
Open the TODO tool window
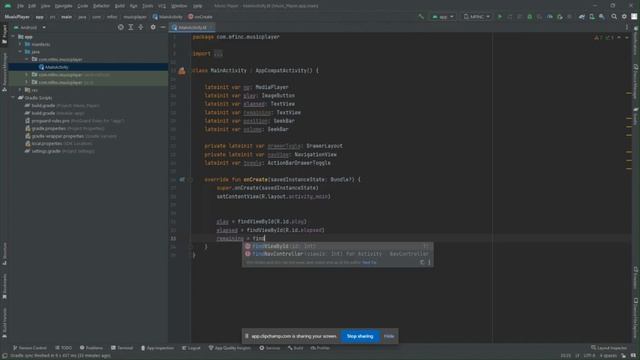pos(63,348)
